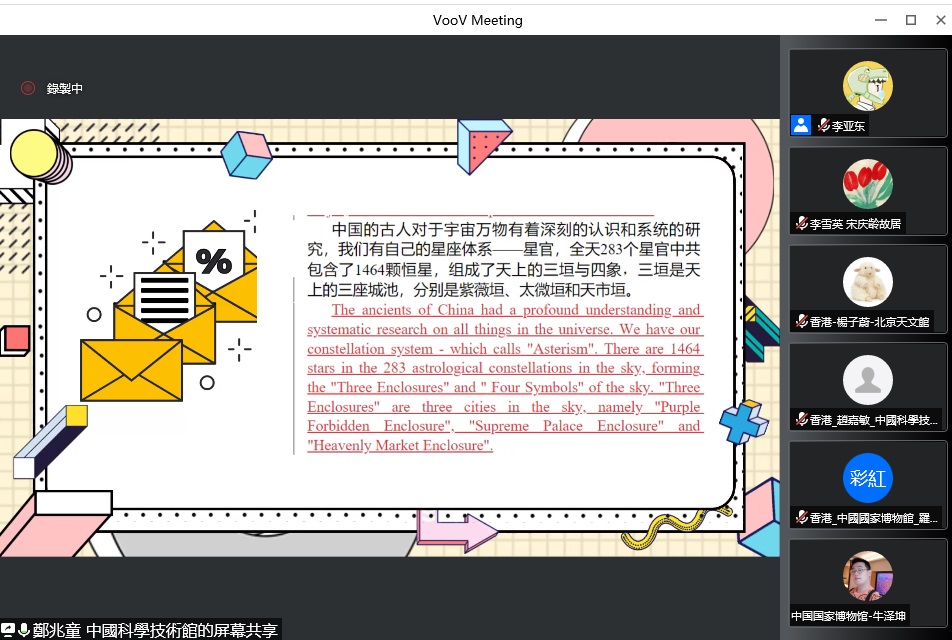Click the green microphone icon beside 鄭兆童
The image size is (952, 640).
tap(23, 630)
